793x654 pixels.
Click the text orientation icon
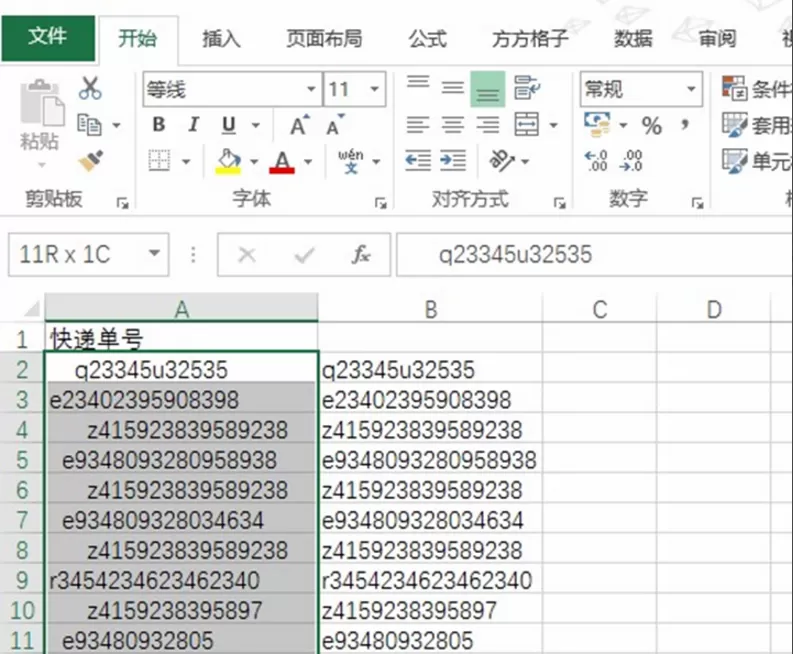pos(502,161)
